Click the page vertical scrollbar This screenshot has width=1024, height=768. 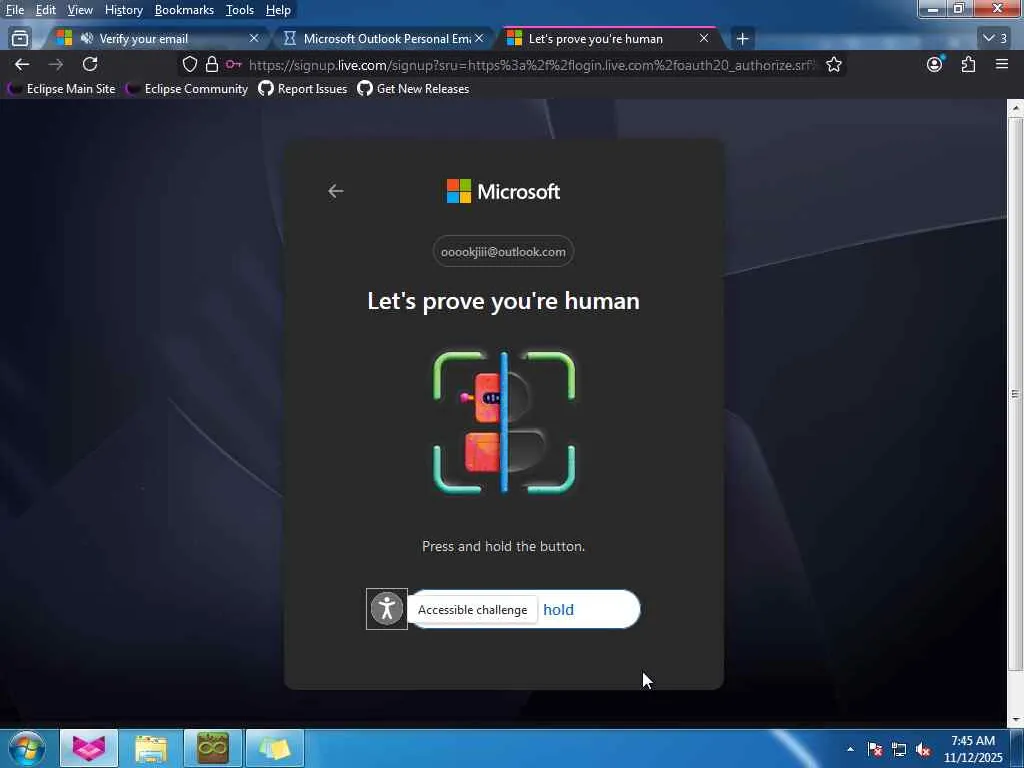click(1015, 394)
